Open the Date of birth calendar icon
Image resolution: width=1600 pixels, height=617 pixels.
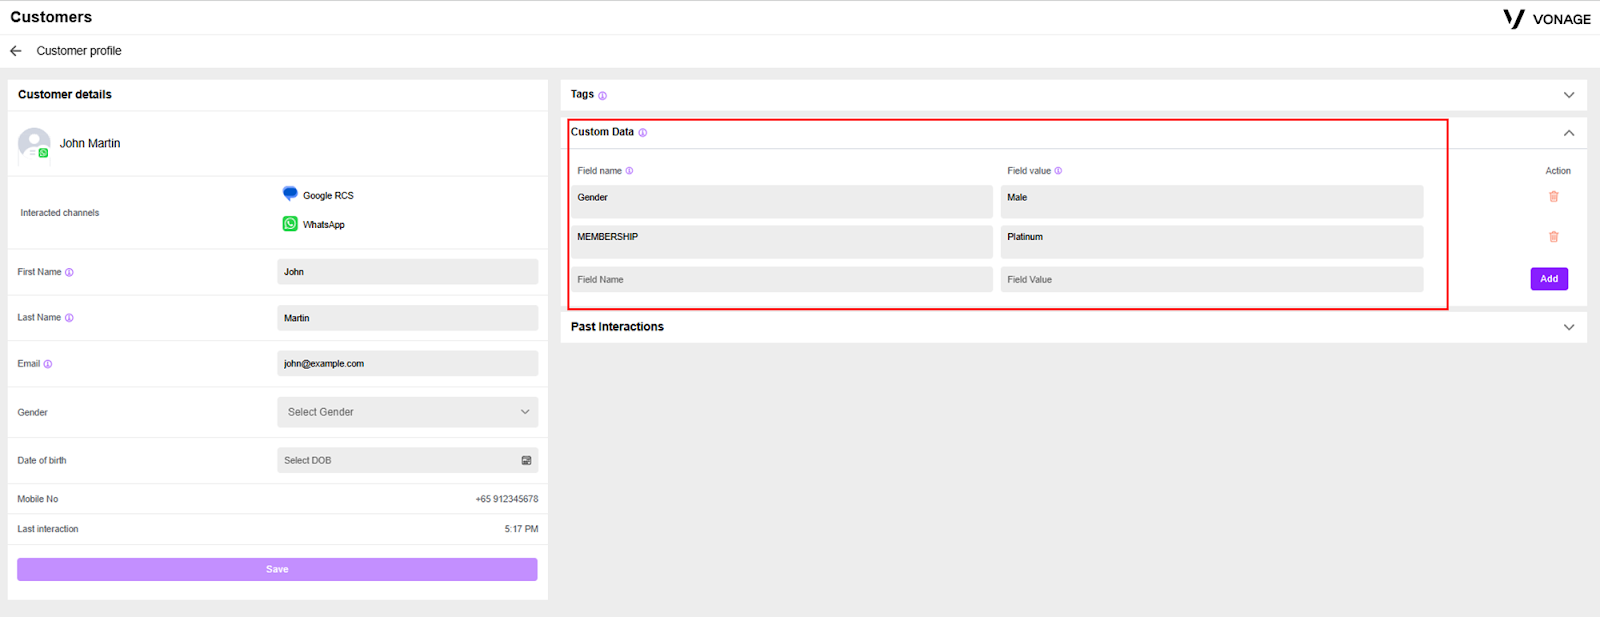pos(526,461)
